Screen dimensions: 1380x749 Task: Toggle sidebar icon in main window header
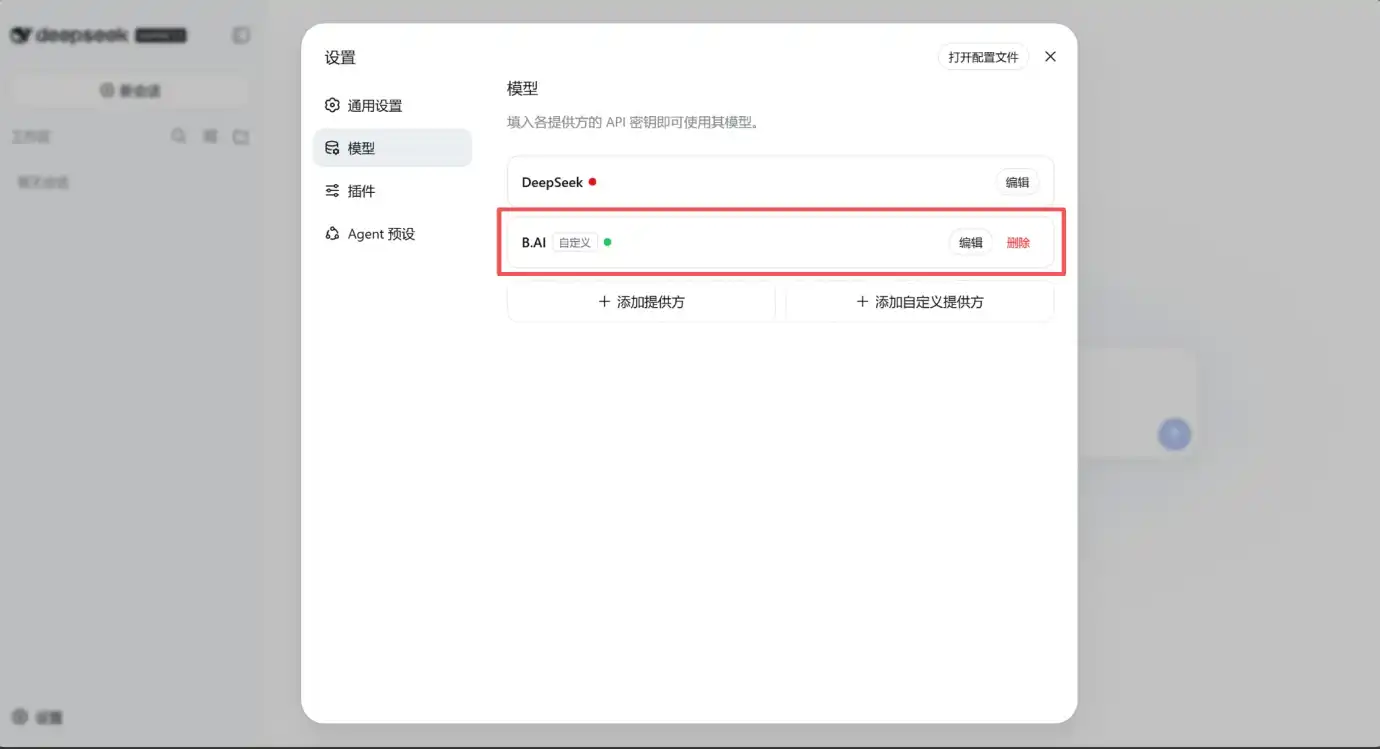[241, 35]
